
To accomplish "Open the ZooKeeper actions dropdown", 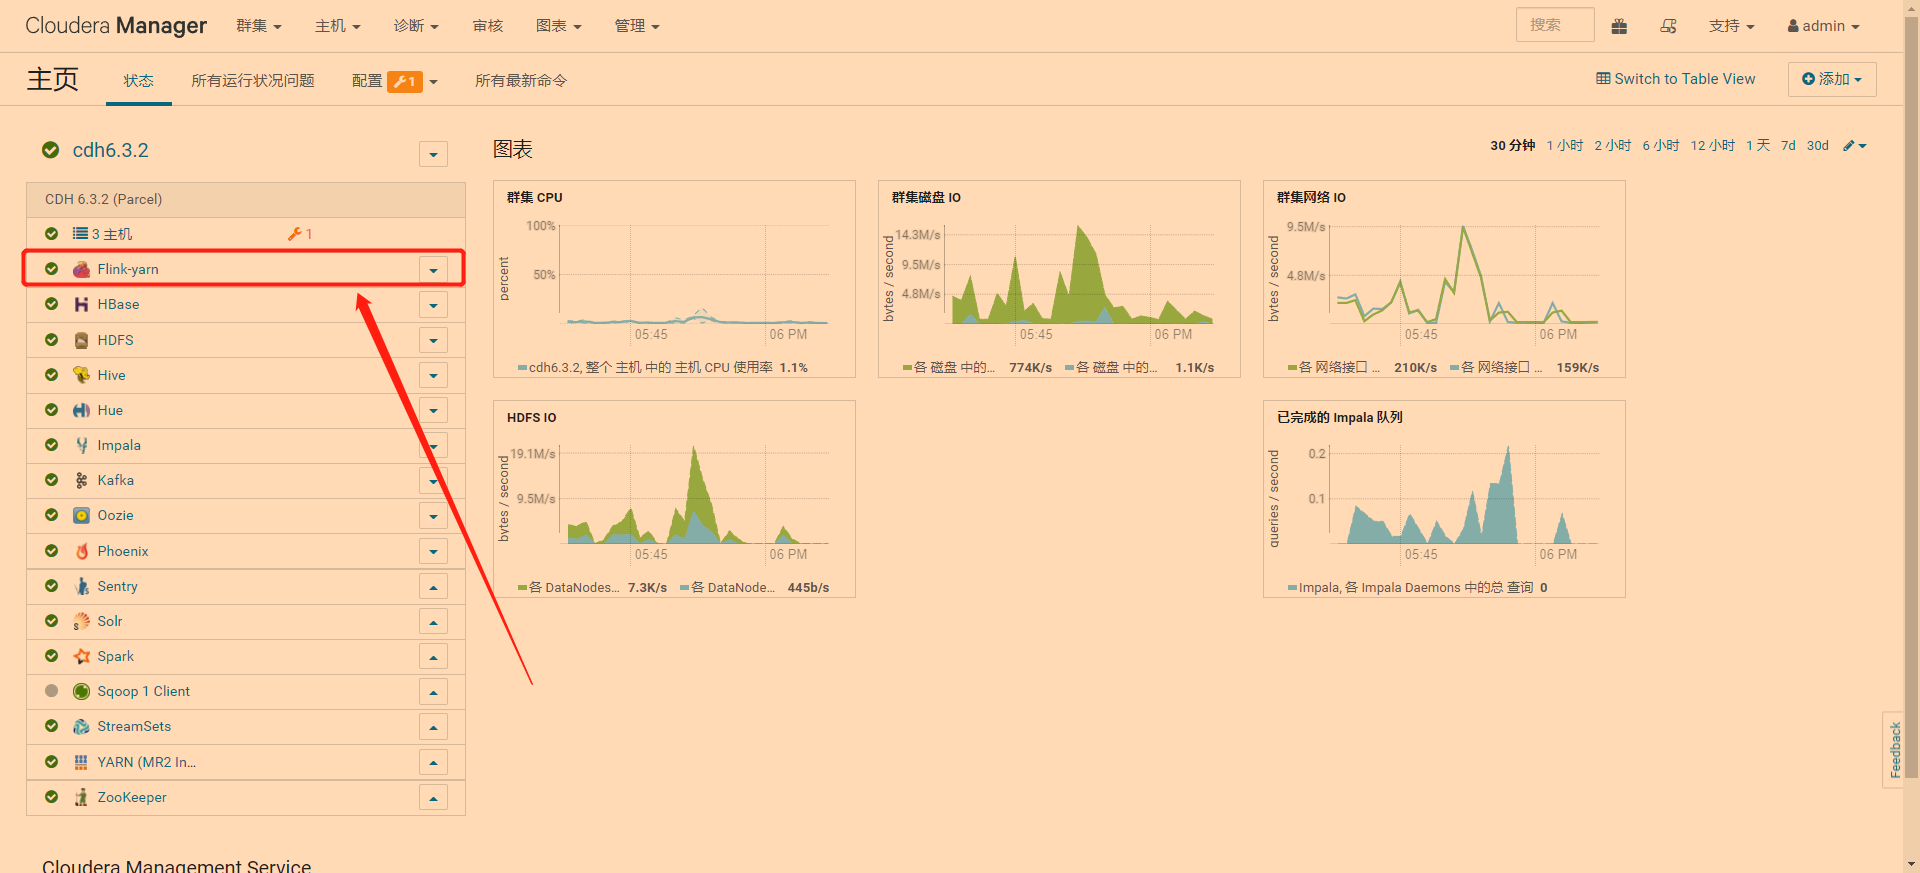I will (433, 798).
